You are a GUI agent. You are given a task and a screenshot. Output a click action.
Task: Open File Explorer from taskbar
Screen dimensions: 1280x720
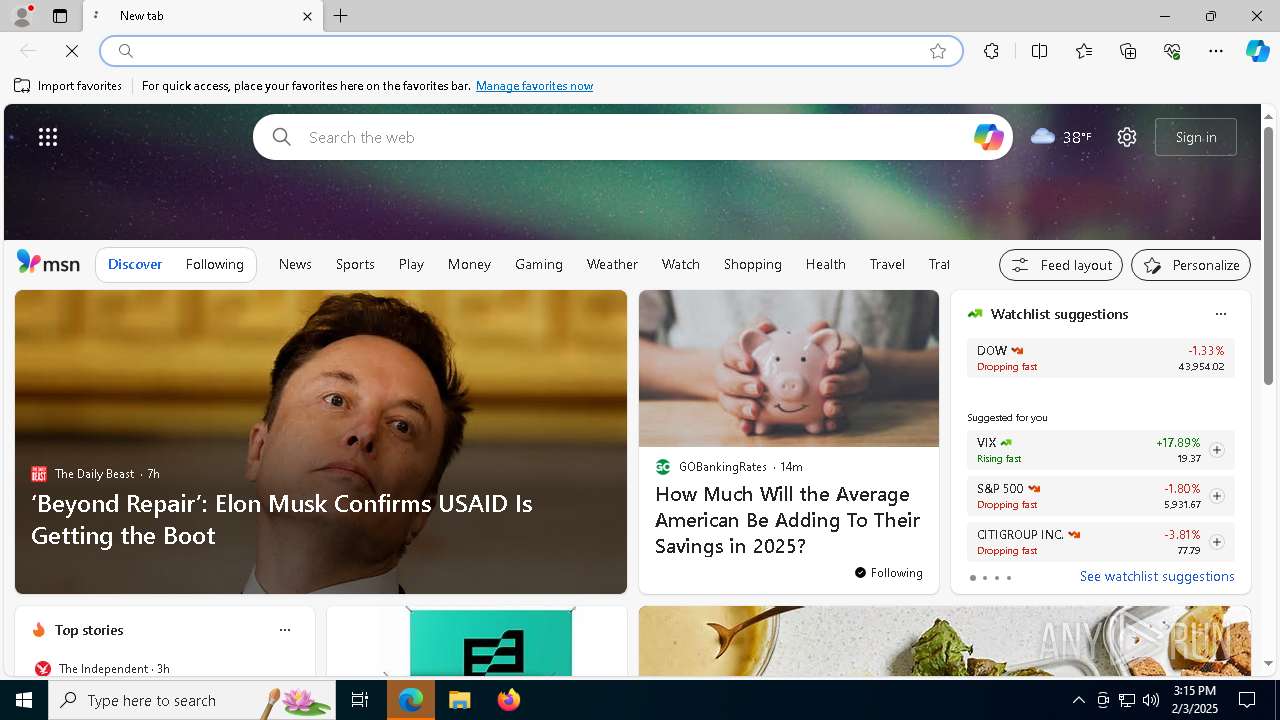(x=459, y=700)
